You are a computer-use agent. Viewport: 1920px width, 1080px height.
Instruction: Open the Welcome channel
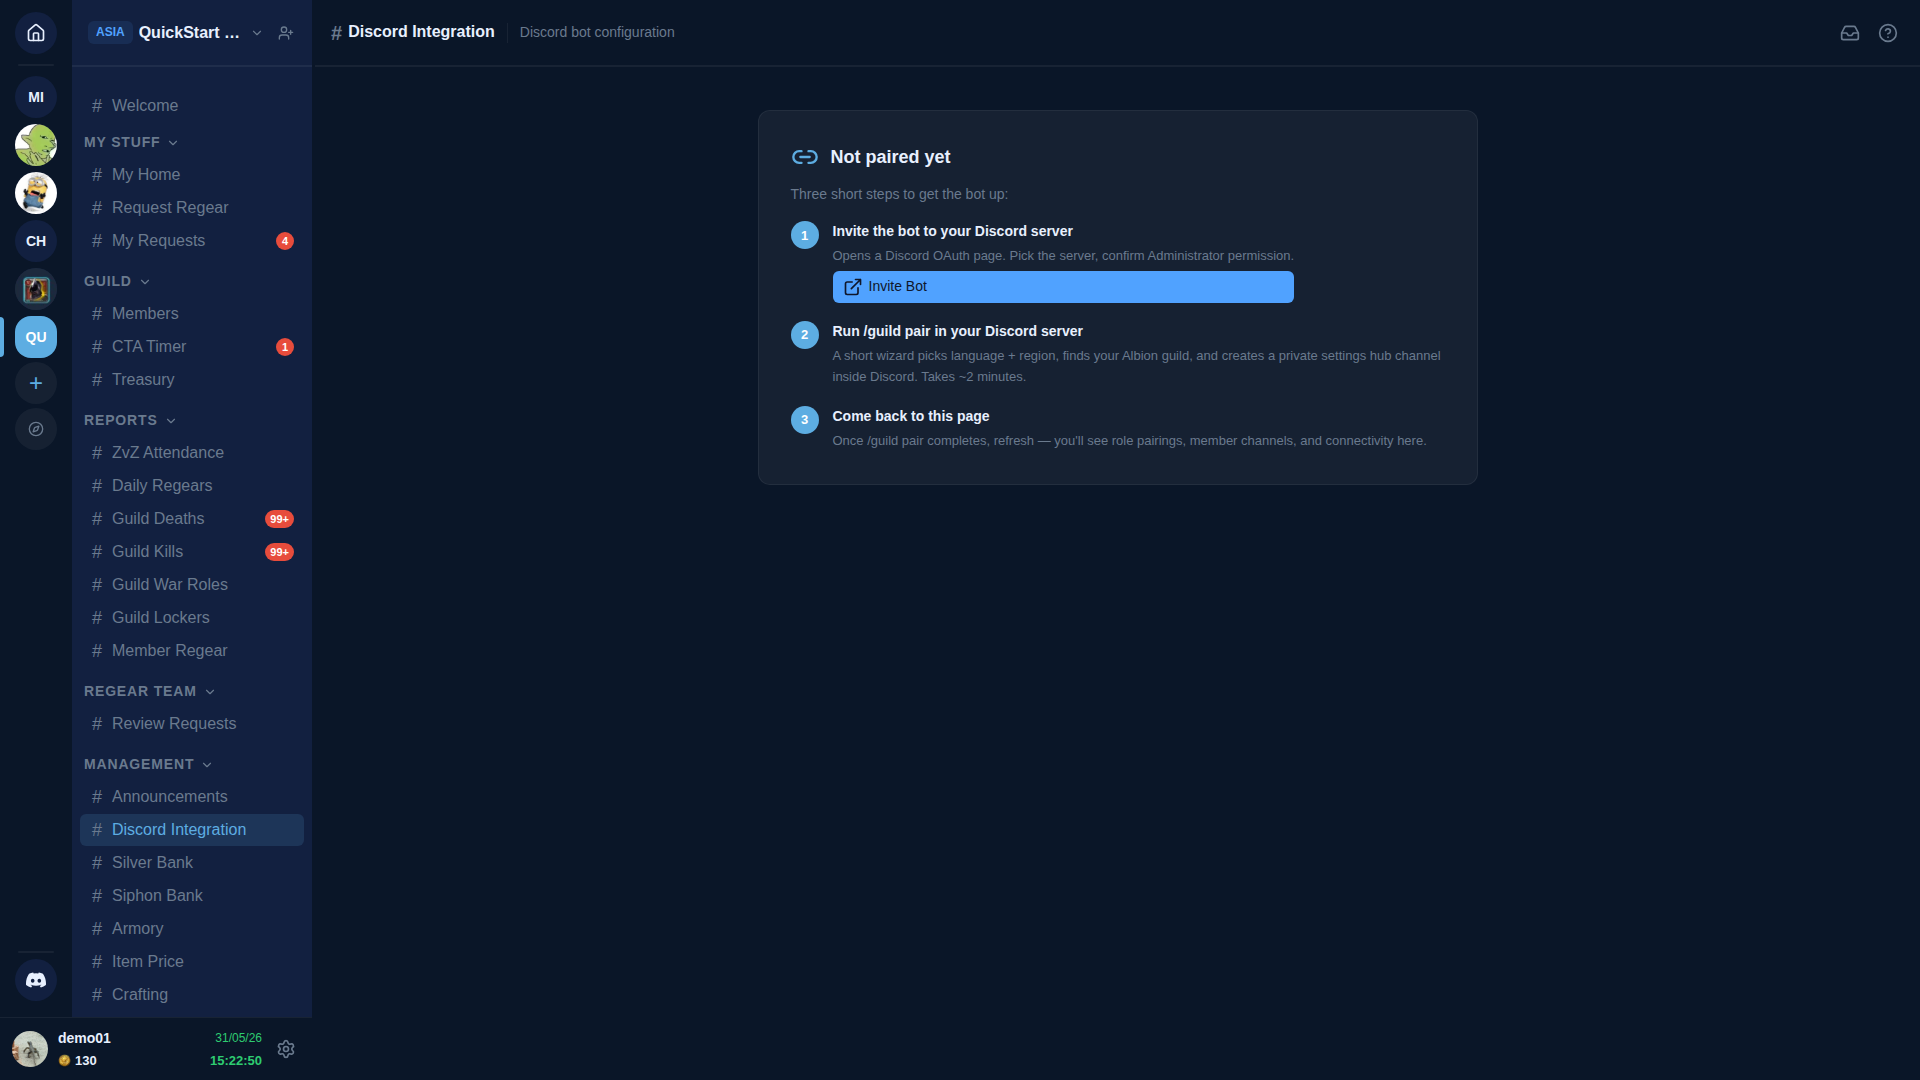(192, 105)
